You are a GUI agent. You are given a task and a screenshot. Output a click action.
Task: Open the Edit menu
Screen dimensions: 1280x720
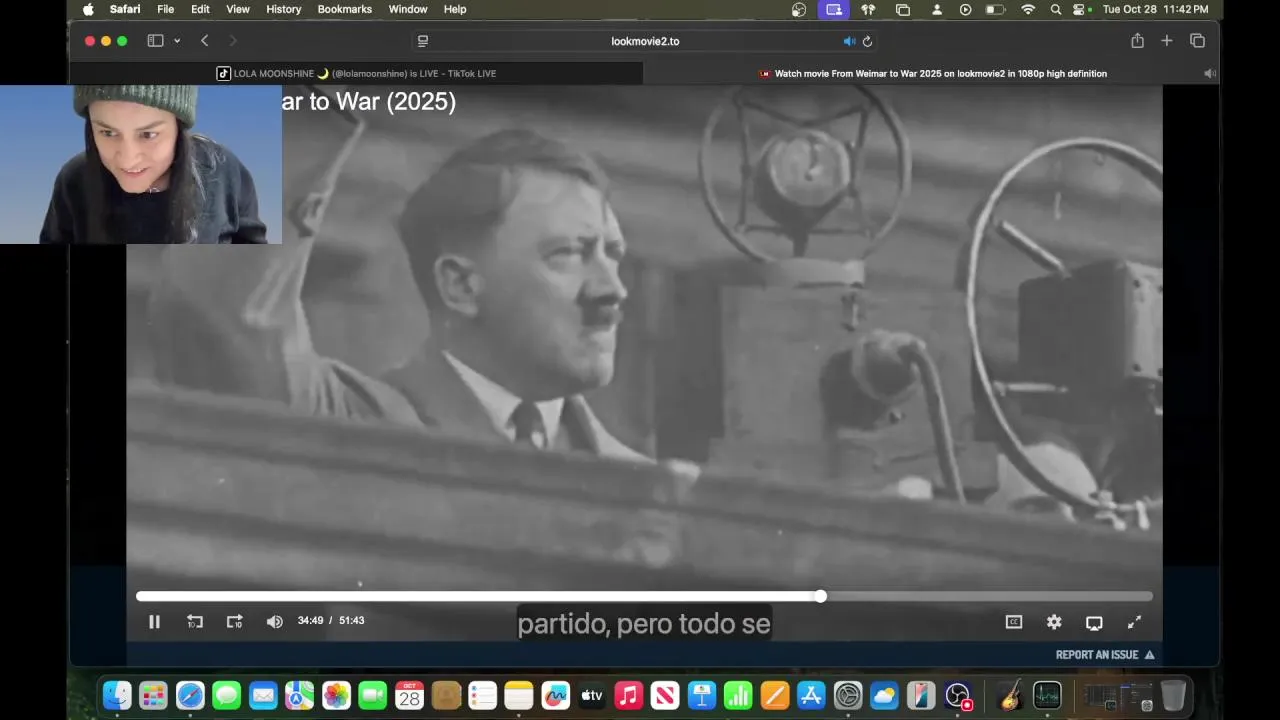click(x=200, y=9)
